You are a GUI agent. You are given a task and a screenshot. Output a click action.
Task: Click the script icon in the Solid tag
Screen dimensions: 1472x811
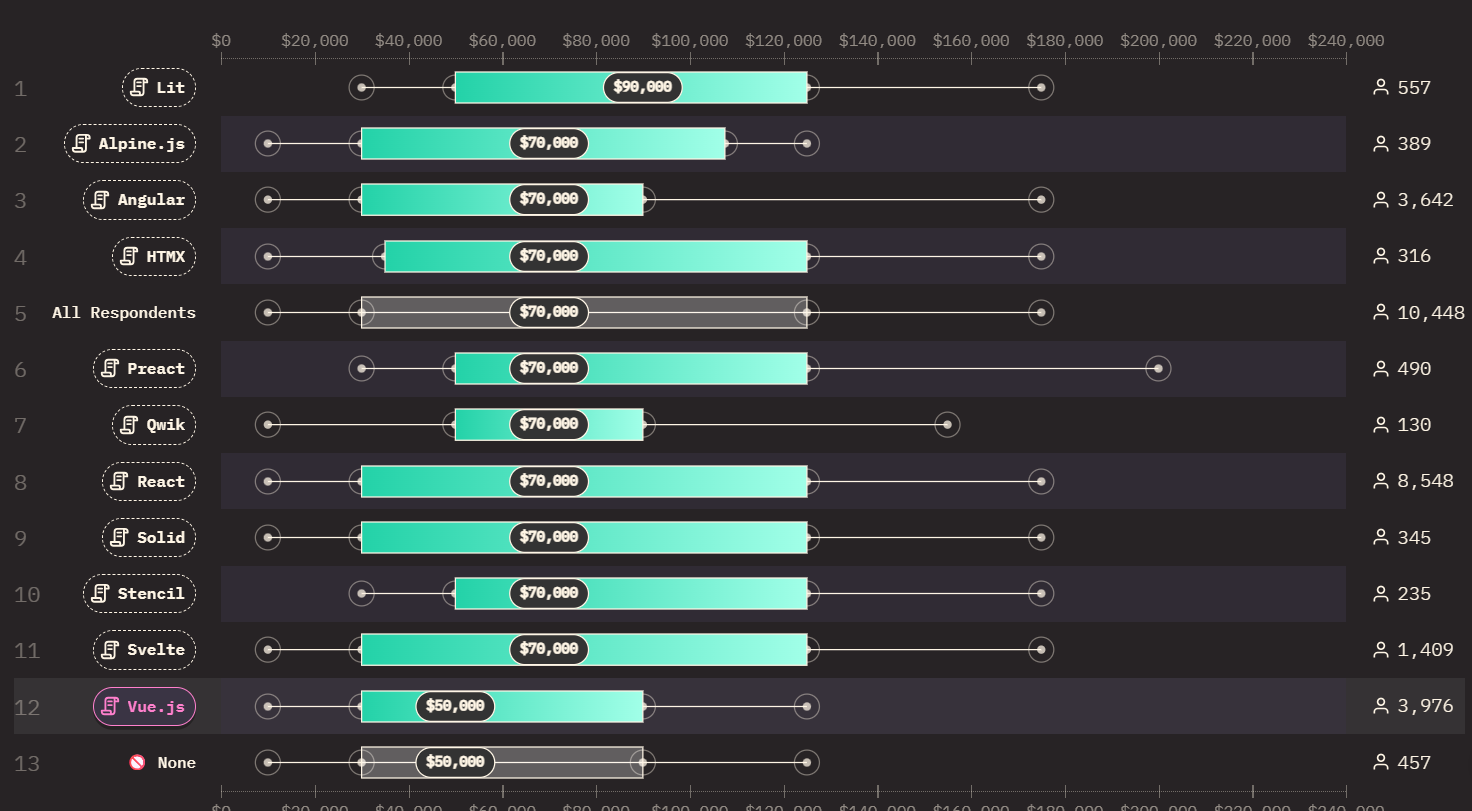click(x=120, y=537)
